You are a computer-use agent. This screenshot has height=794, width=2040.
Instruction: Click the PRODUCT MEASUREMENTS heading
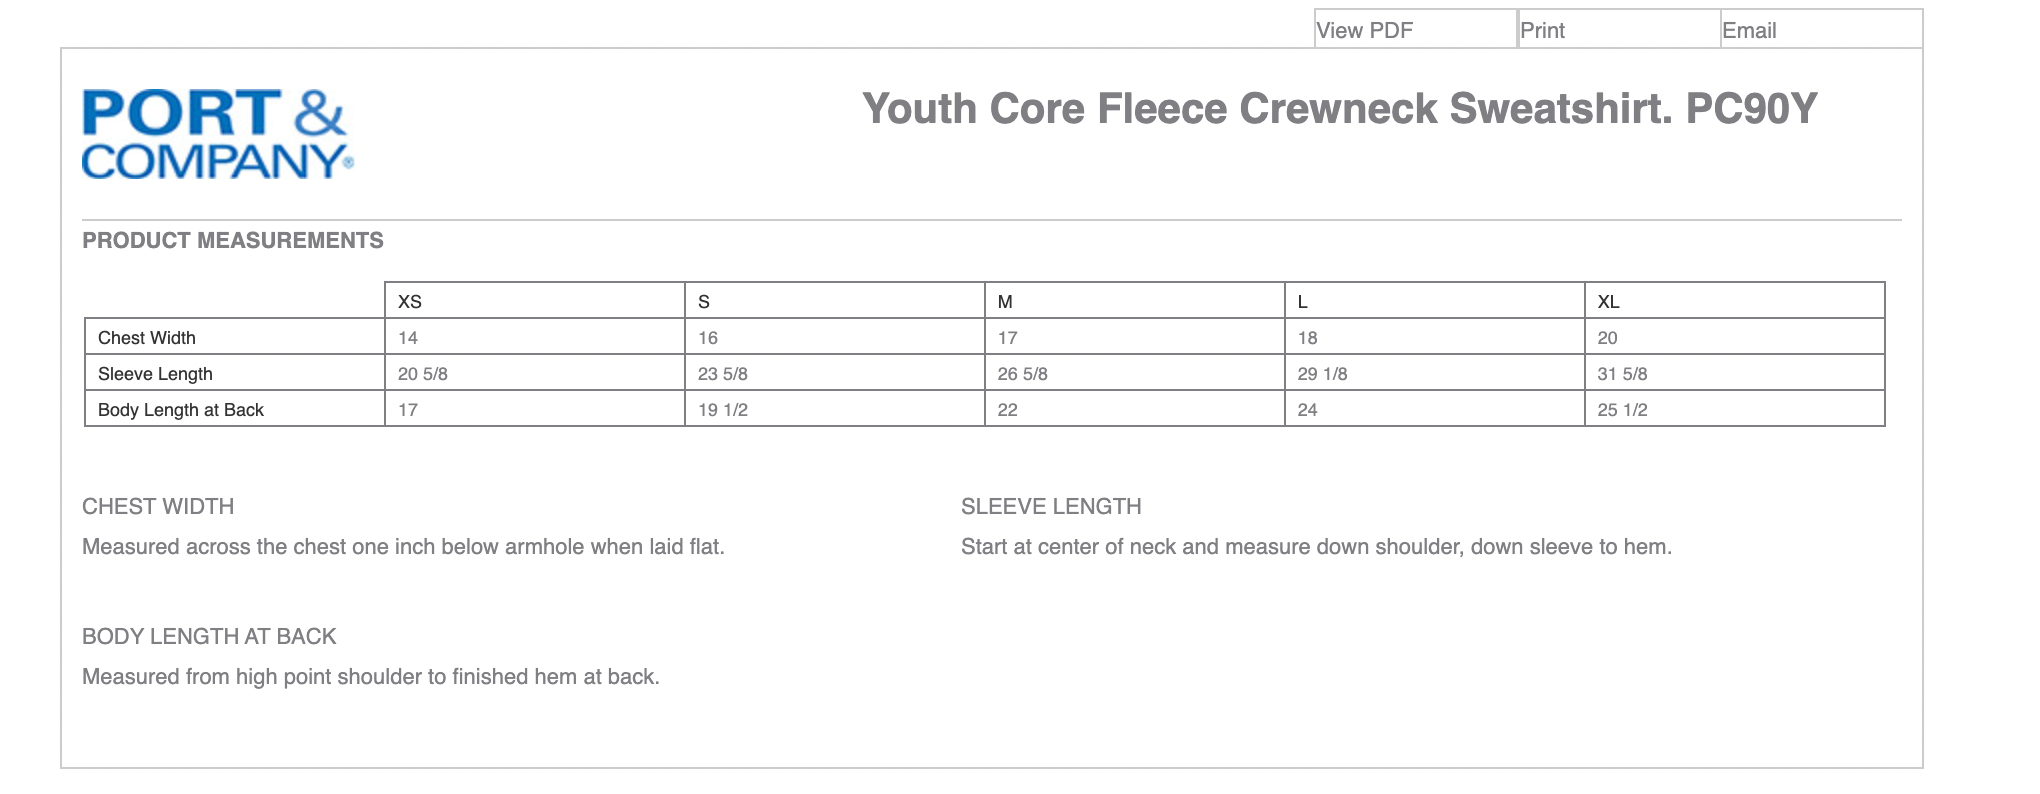(233, 240)
